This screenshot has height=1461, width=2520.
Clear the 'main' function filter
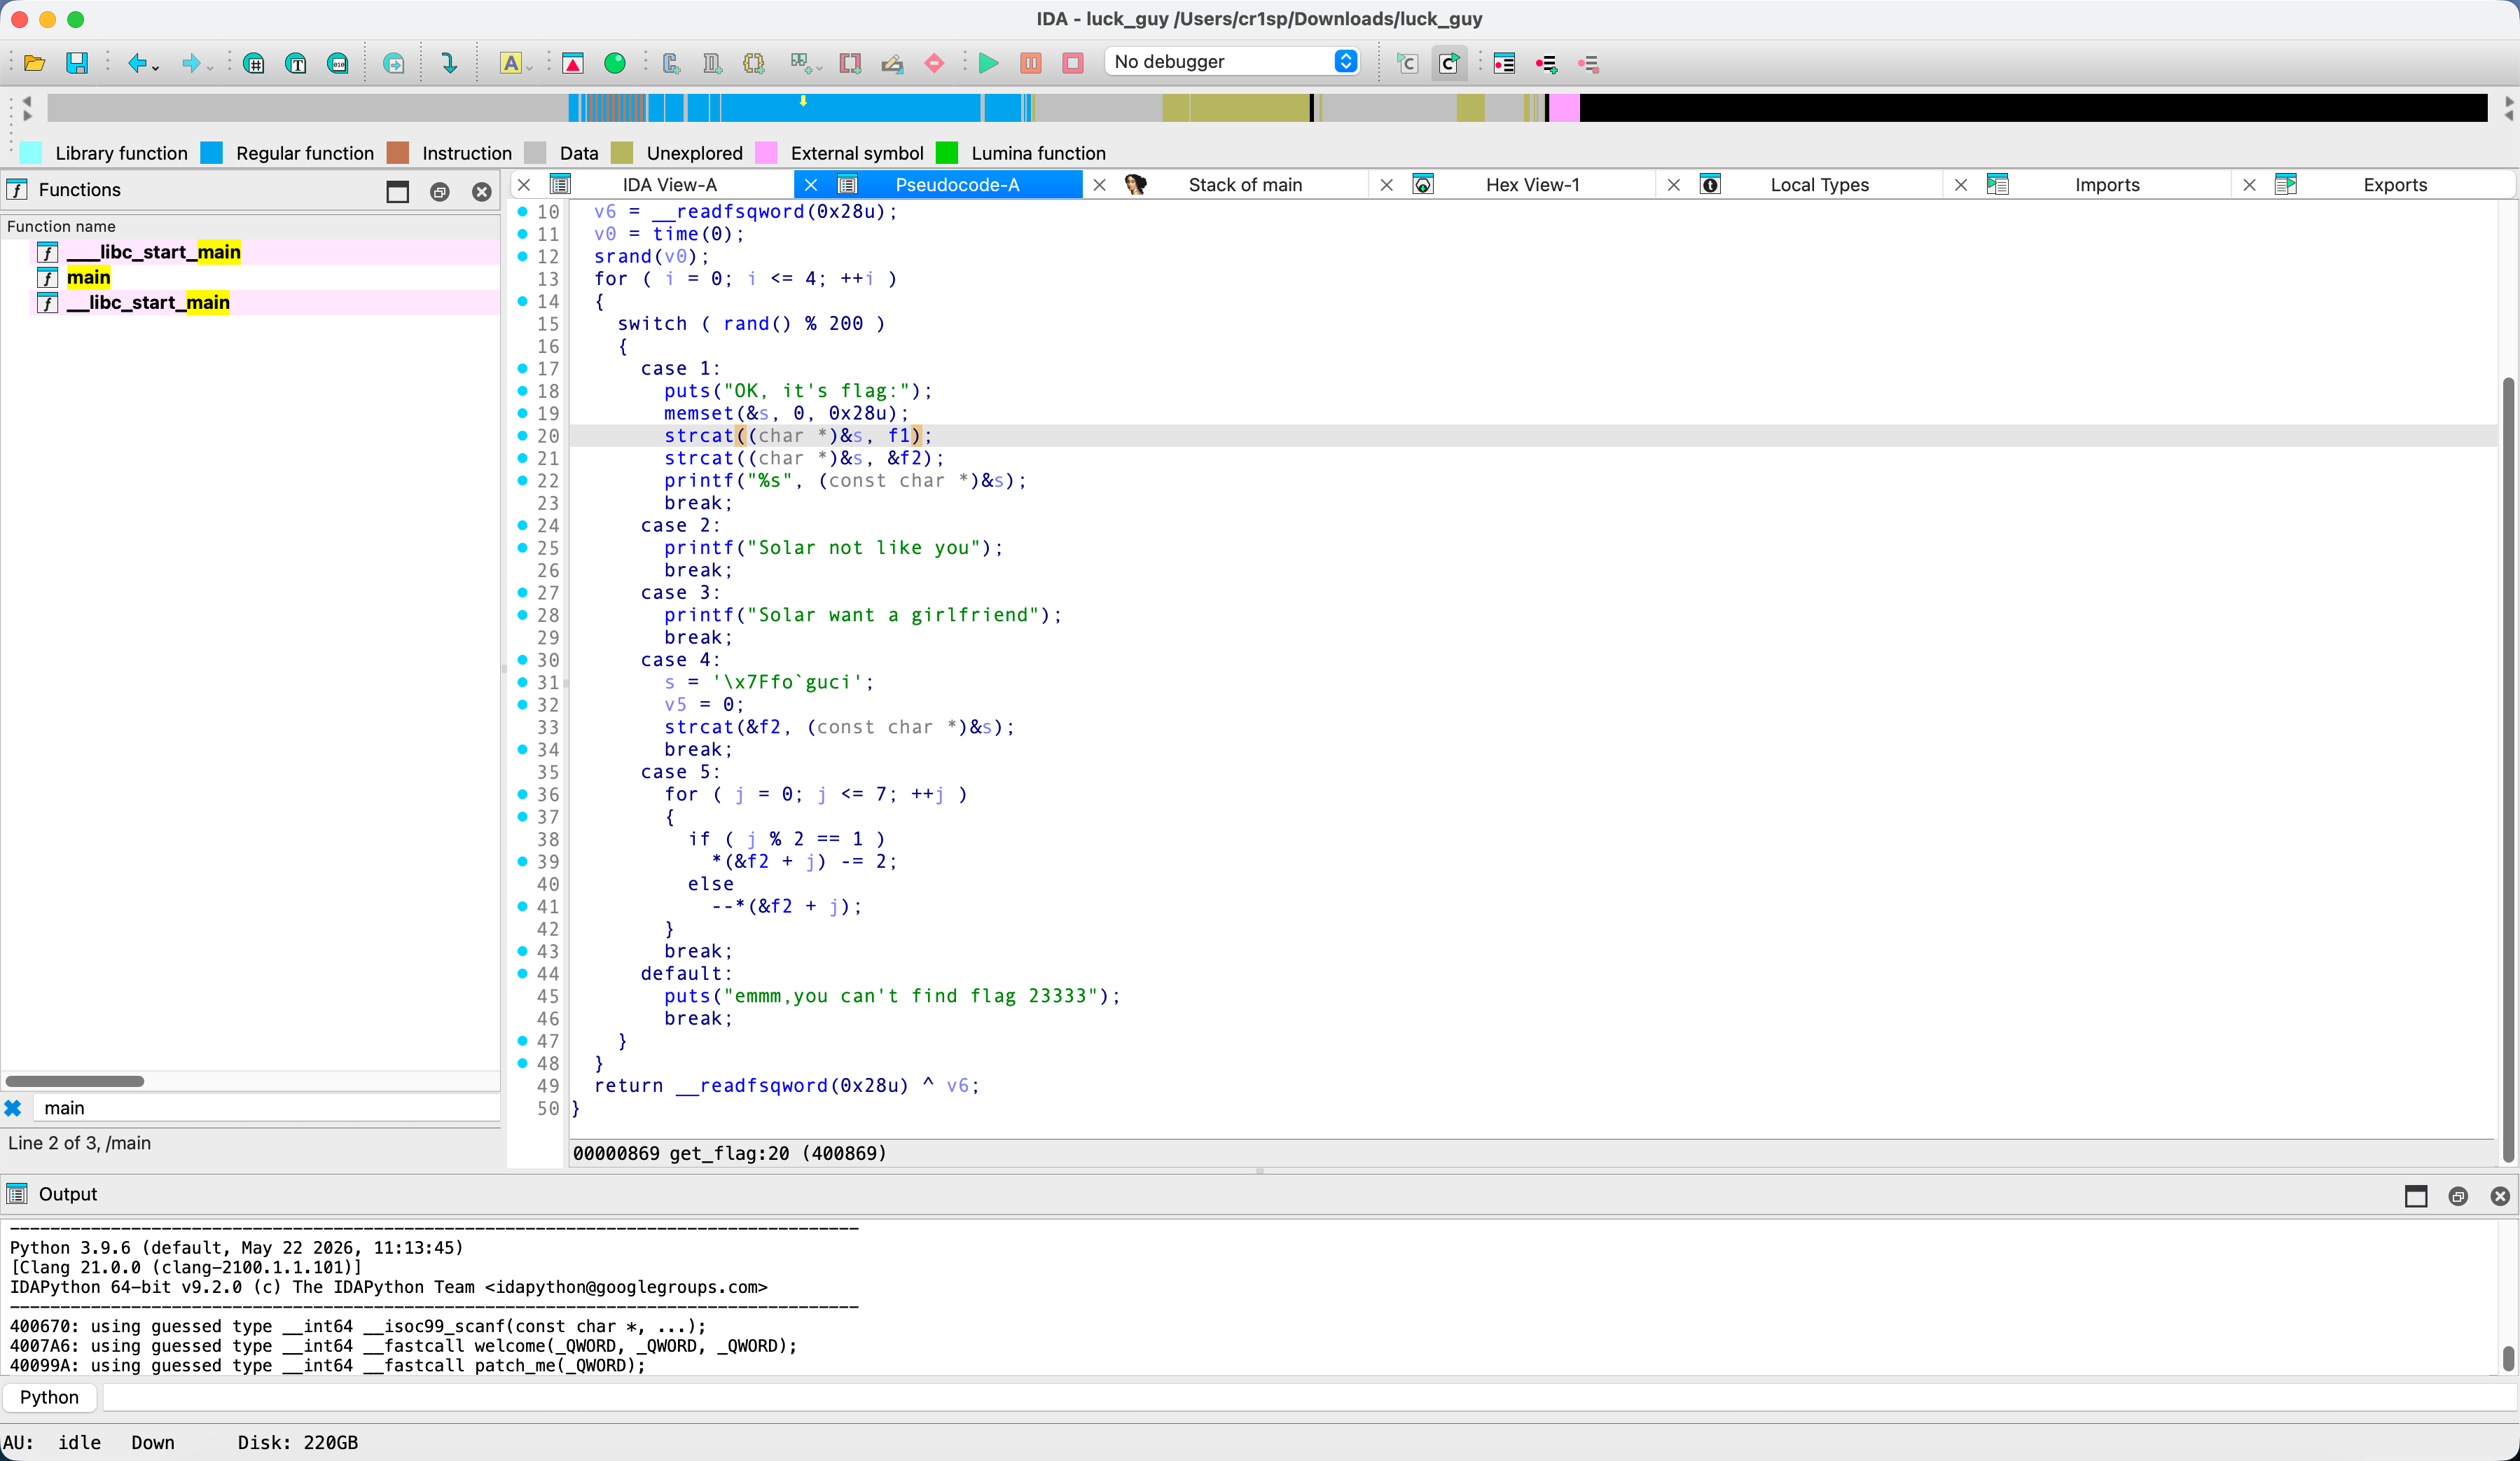pos(13,1108)
